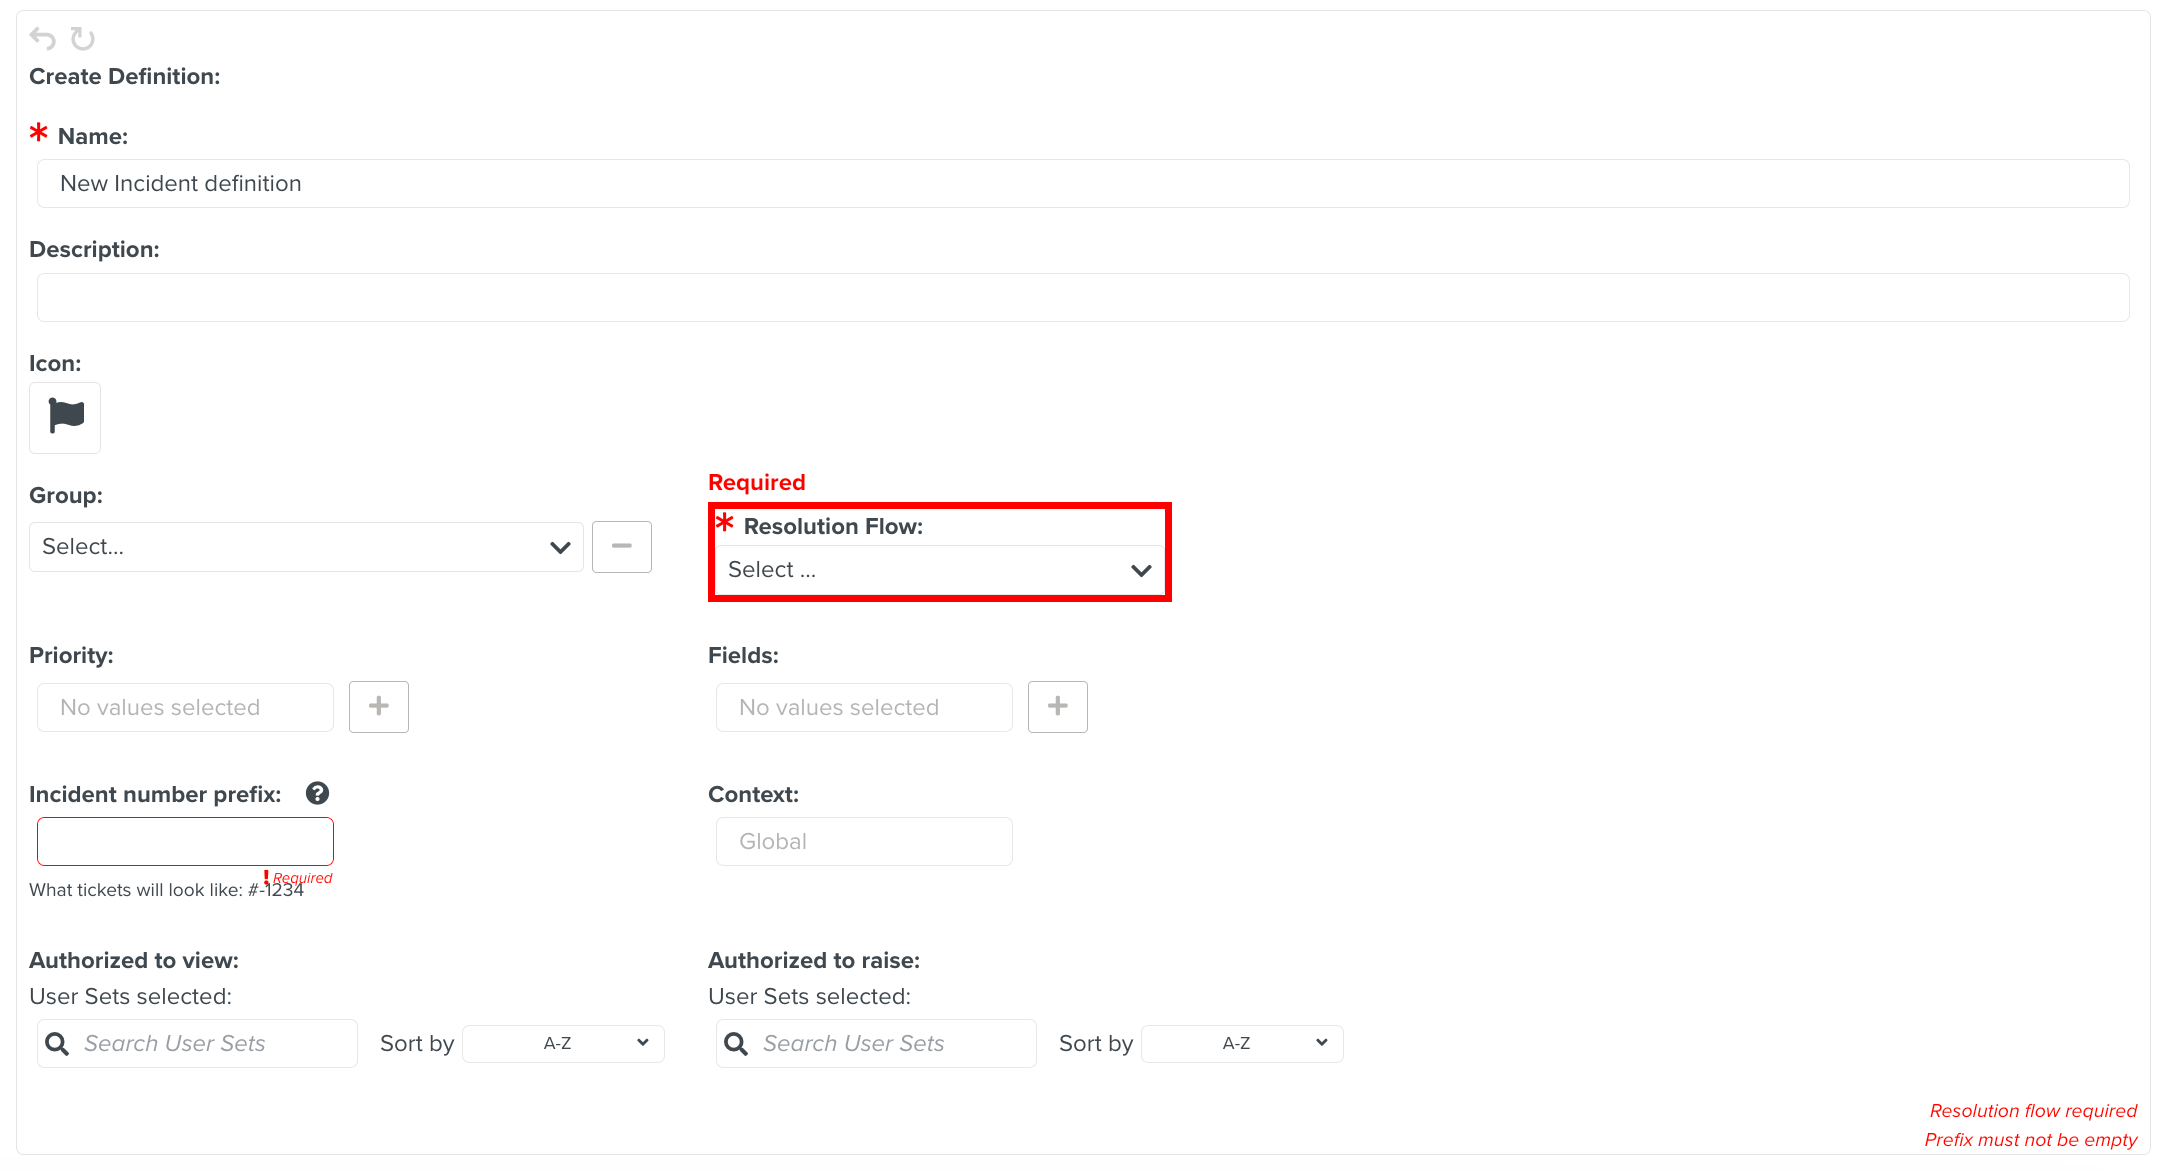This screenshot has width=2174, height=1172.
Task: Add a Priority value with plus button
Action: 378,706
